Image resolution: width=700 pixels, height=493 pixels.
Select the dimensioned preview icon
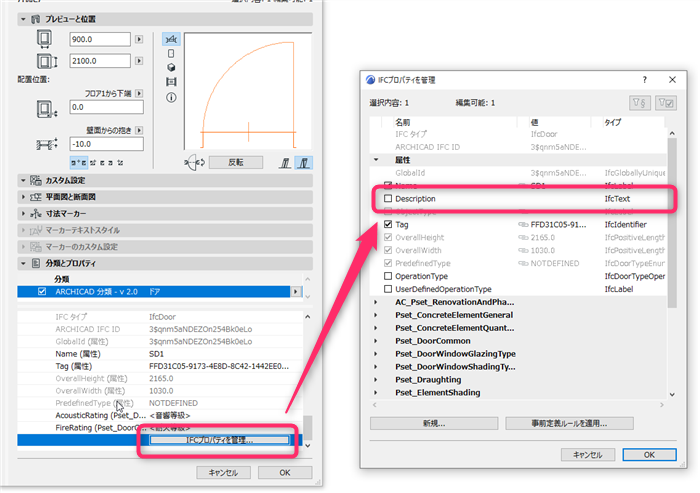click(x=171, y=82)
